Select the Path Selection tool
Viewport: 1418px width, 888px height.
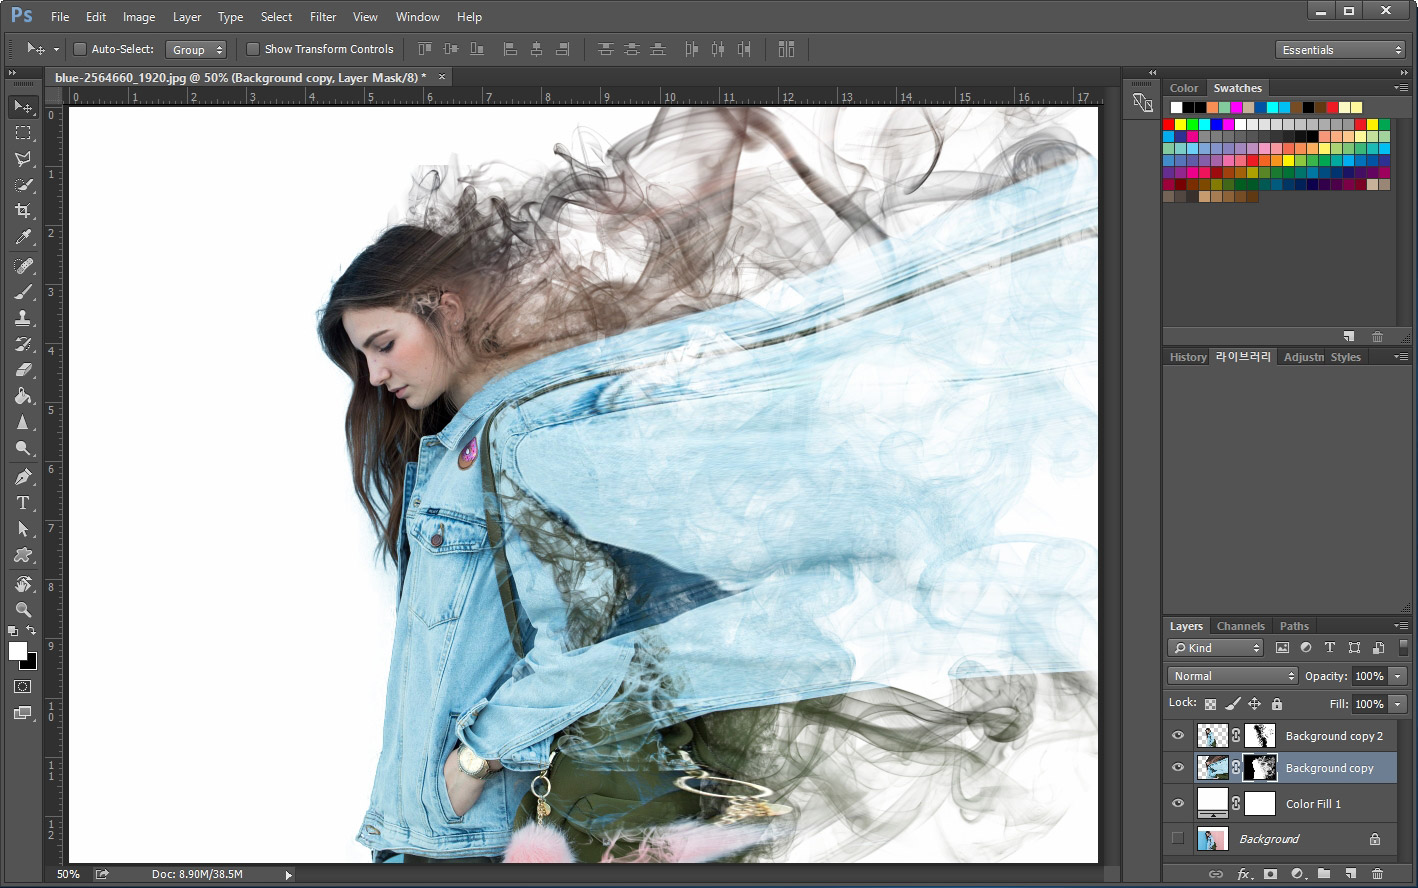23,529
